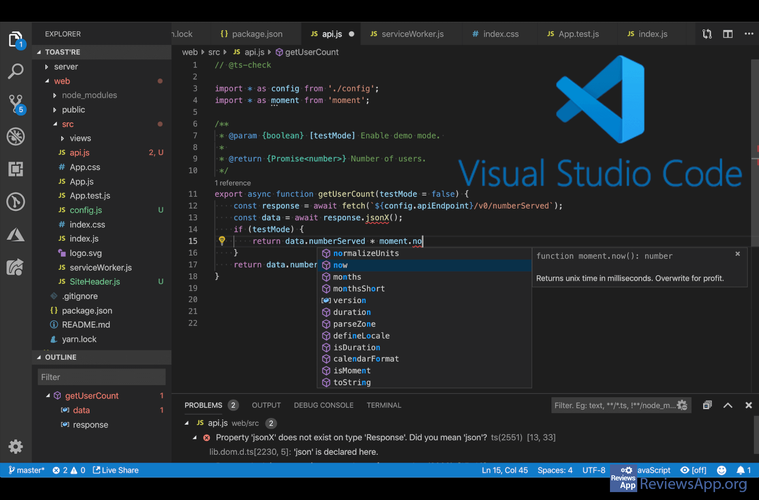Viewport: 759px width, 500px height.
Task: Click the Azure icon in activity bar
Action: [15, 235]
